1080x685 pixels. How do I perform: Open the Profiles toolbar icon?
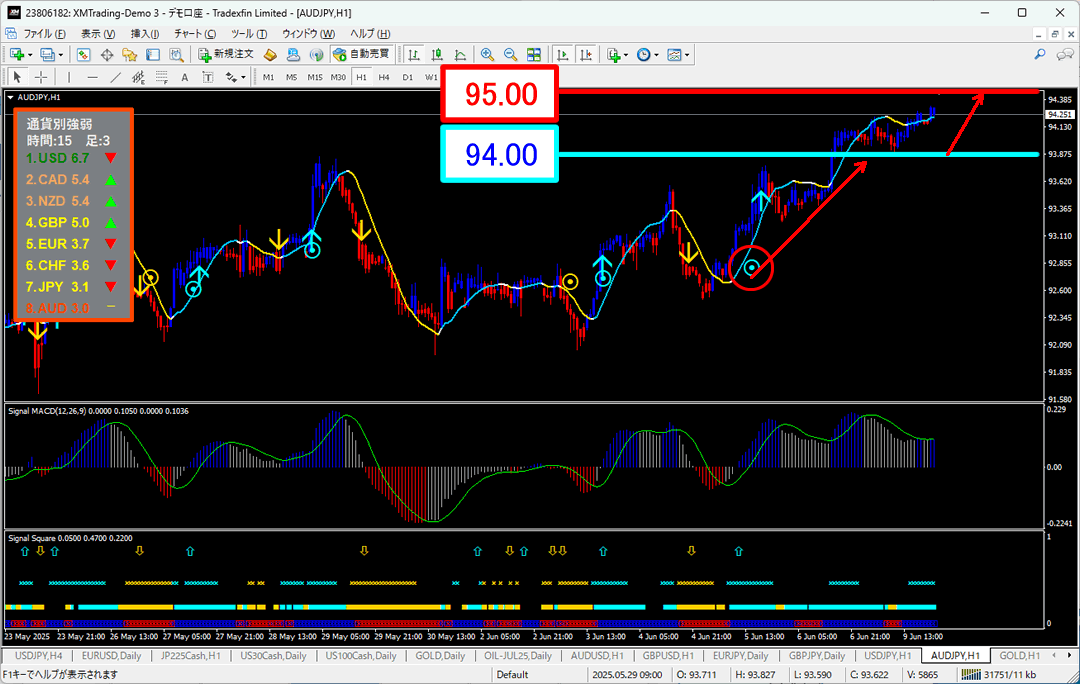47,54
